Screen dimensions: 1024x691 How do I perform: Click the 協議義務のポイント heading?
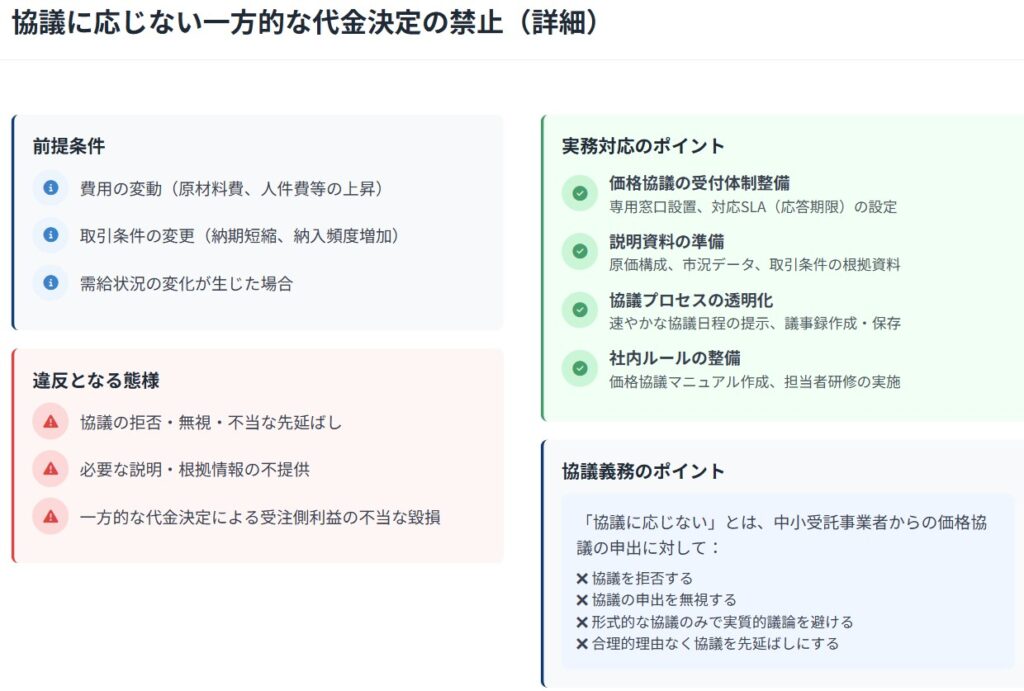643,471
